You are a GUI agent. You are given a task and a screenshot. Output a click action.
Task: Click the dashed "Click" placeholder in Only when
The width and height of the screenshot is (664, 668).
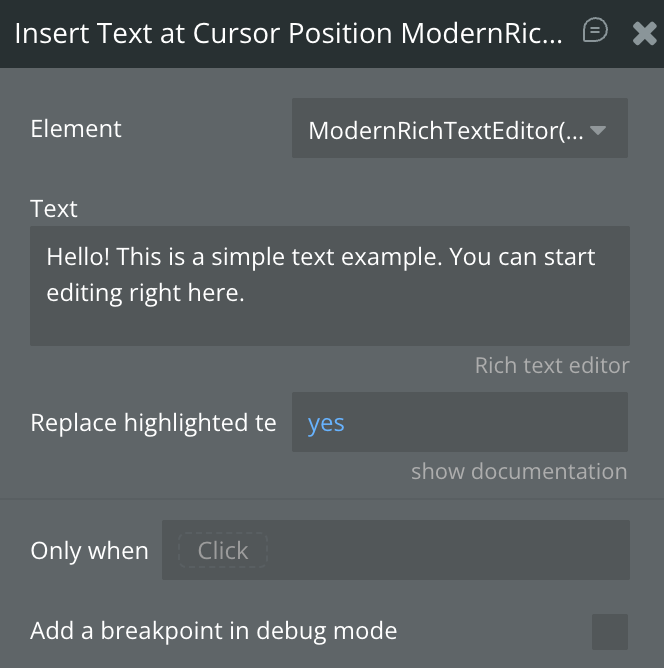pos(223,551)
